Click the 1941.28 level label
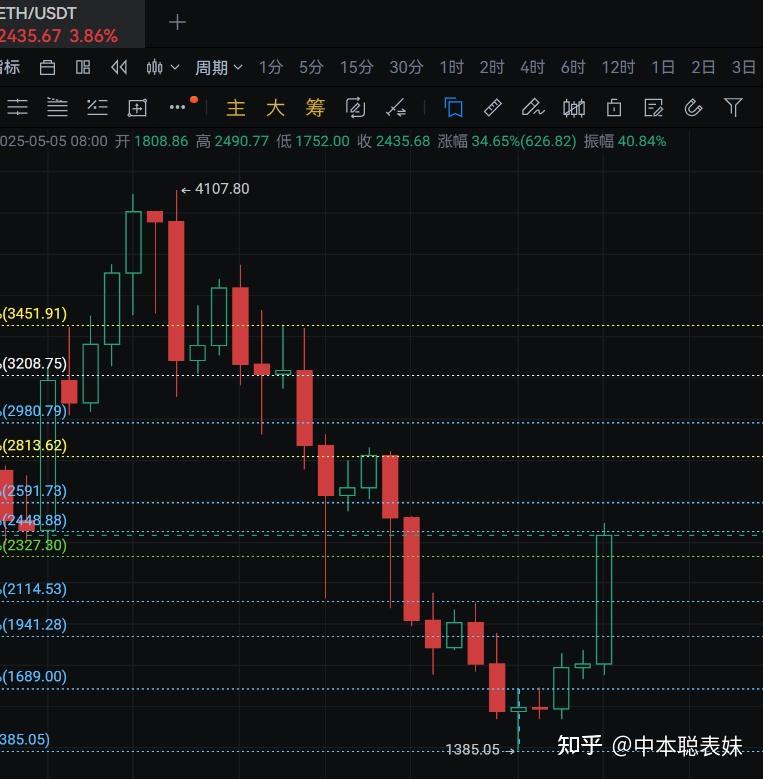The image size is (763, 779). point(34,624)
